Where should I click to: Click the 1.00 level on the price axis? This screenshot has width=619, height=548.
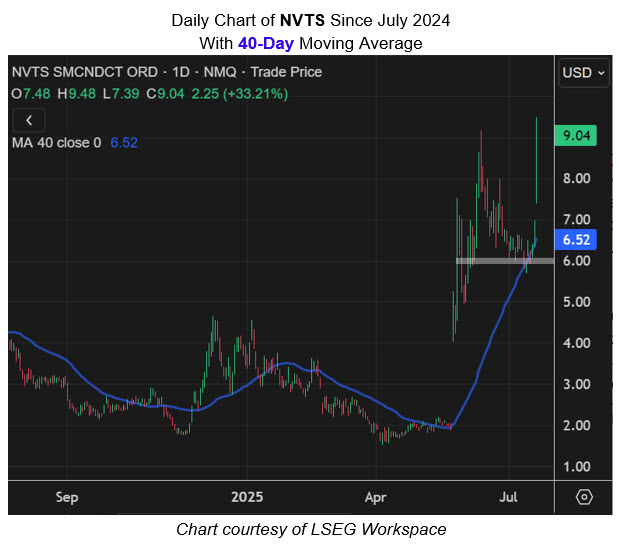coord(575,466)
